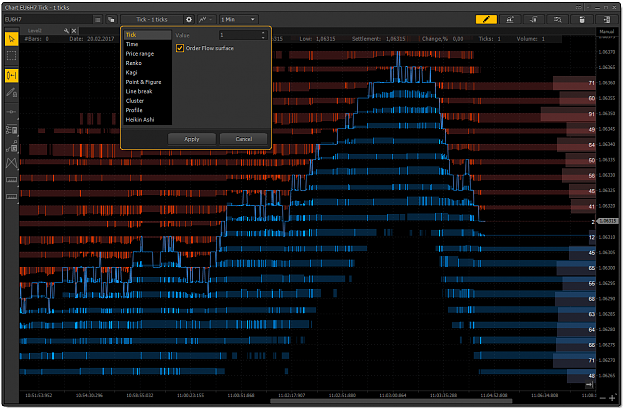Screen dimensions: 625x410
Task: Select the arrow pointer tool
Action: [x=12, y=39]
